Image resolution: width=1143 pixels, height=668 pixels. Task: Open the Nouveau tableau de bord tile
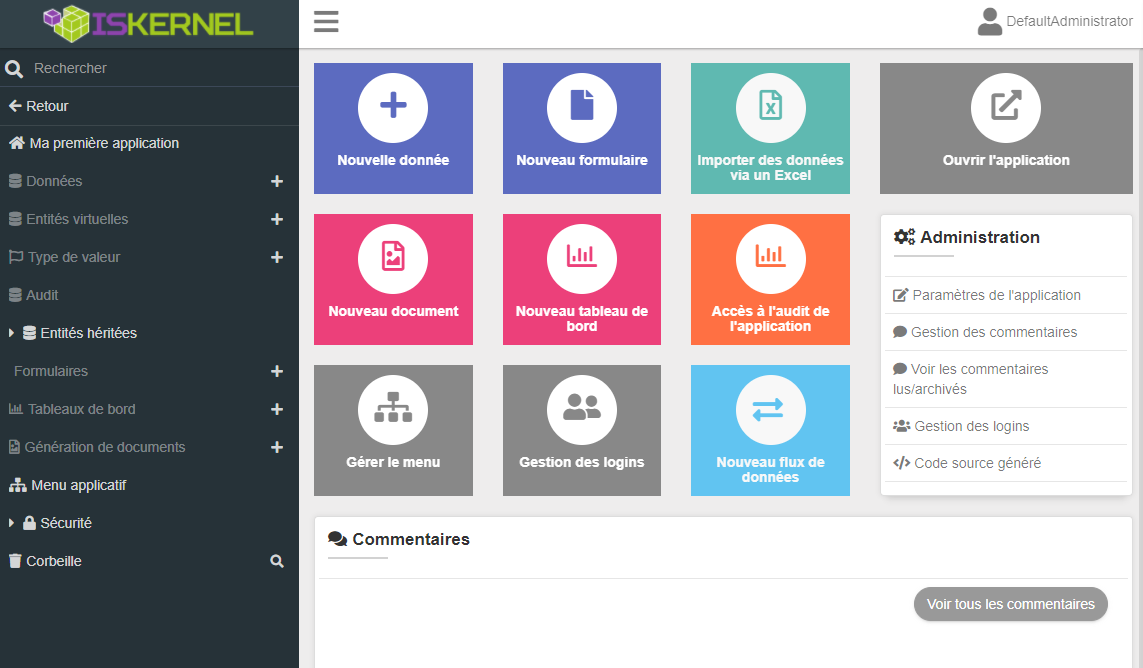[x=581, y=278]
